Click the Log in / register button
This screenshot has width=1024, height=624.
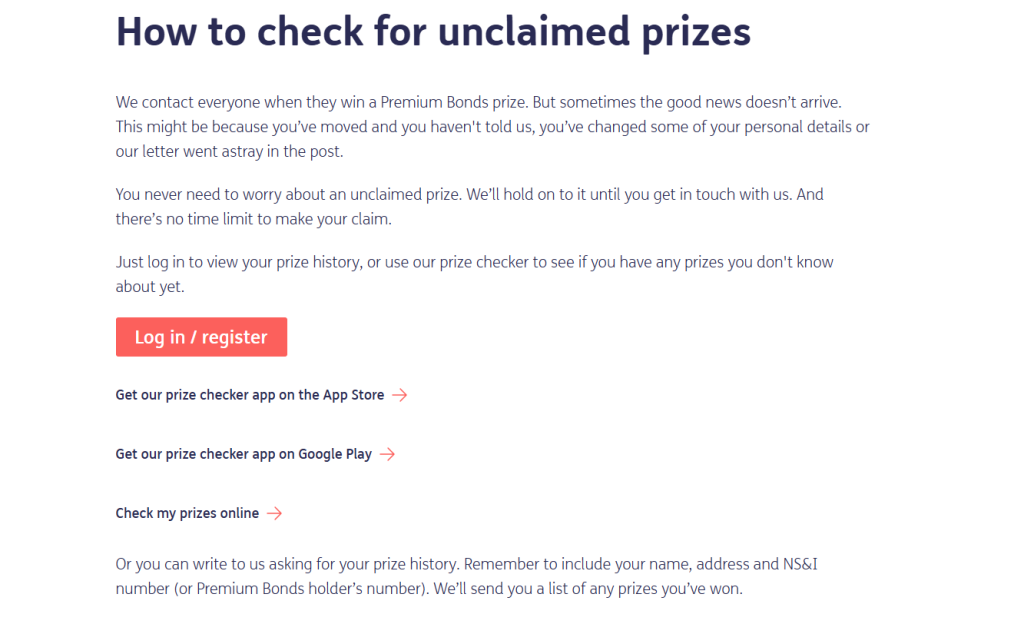[201, 337]
